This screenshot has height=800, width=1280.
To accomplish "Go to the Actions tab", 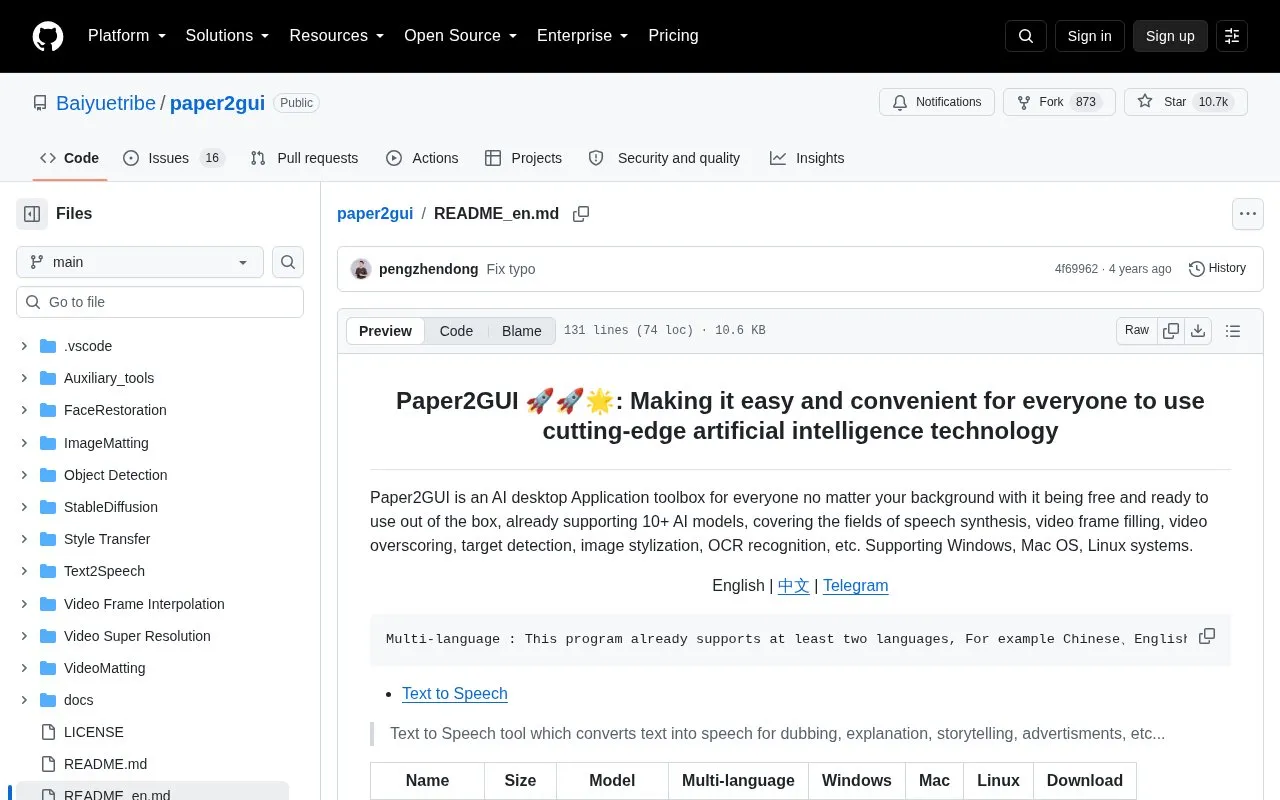I will tap(422, 158).
